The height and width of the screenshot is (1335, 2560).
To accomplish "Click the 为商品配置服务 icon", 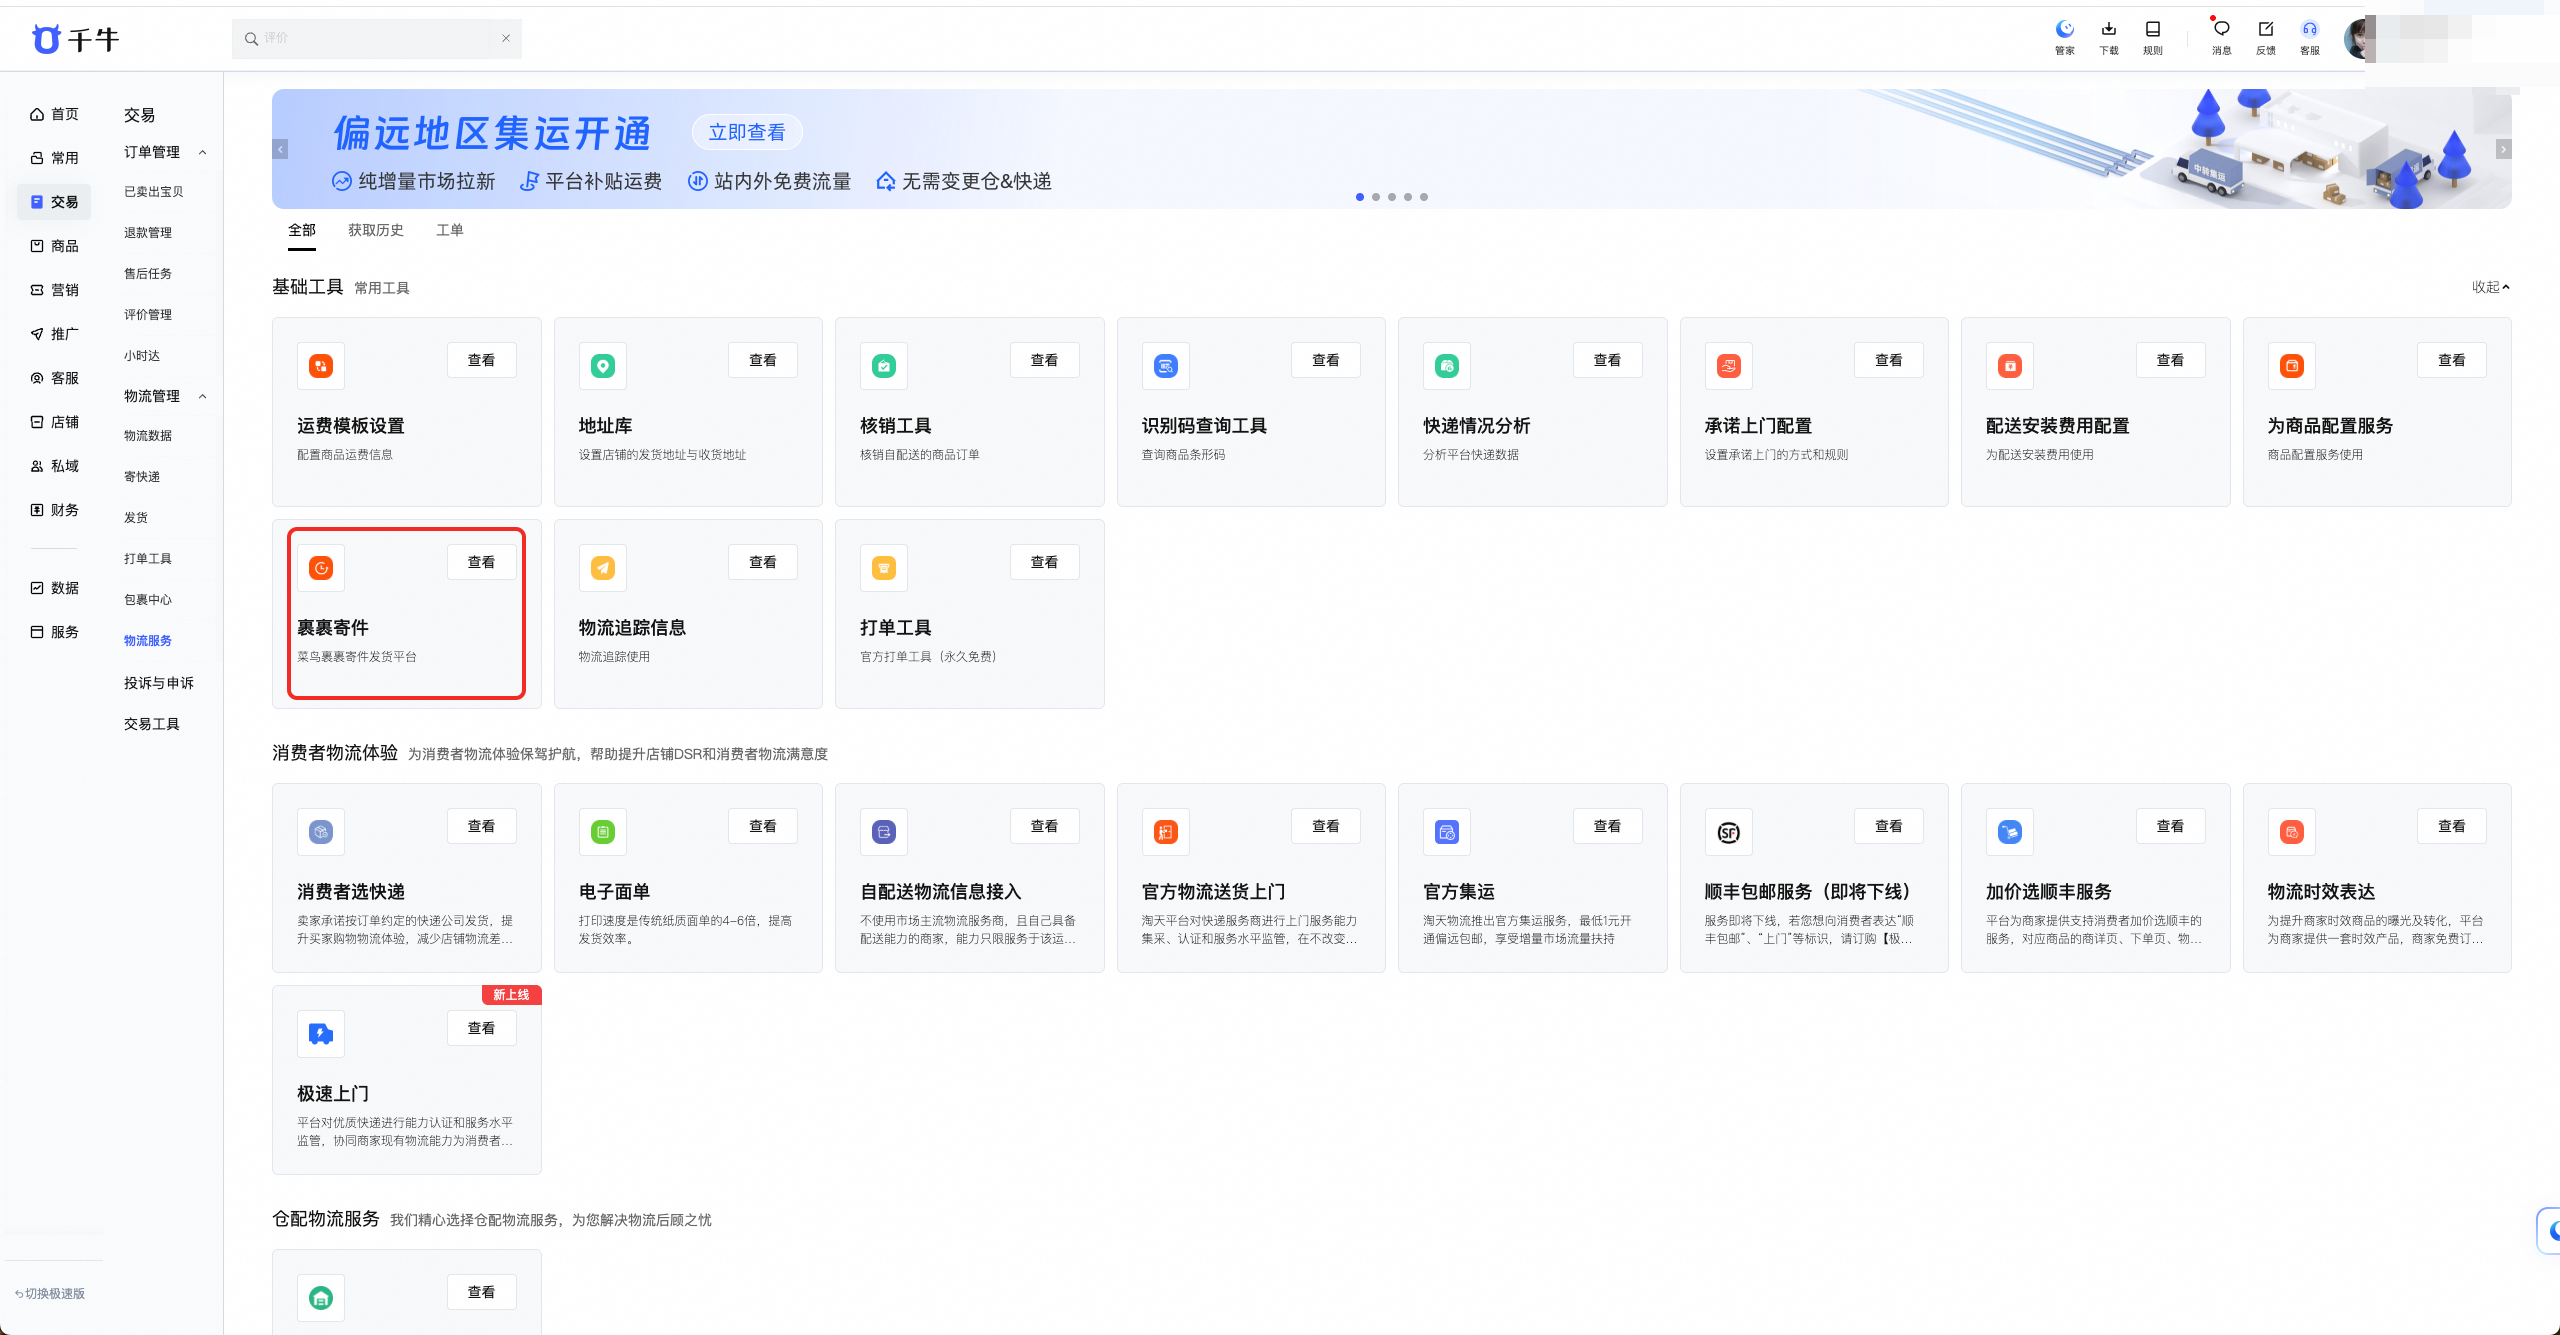I will 2292,366.
